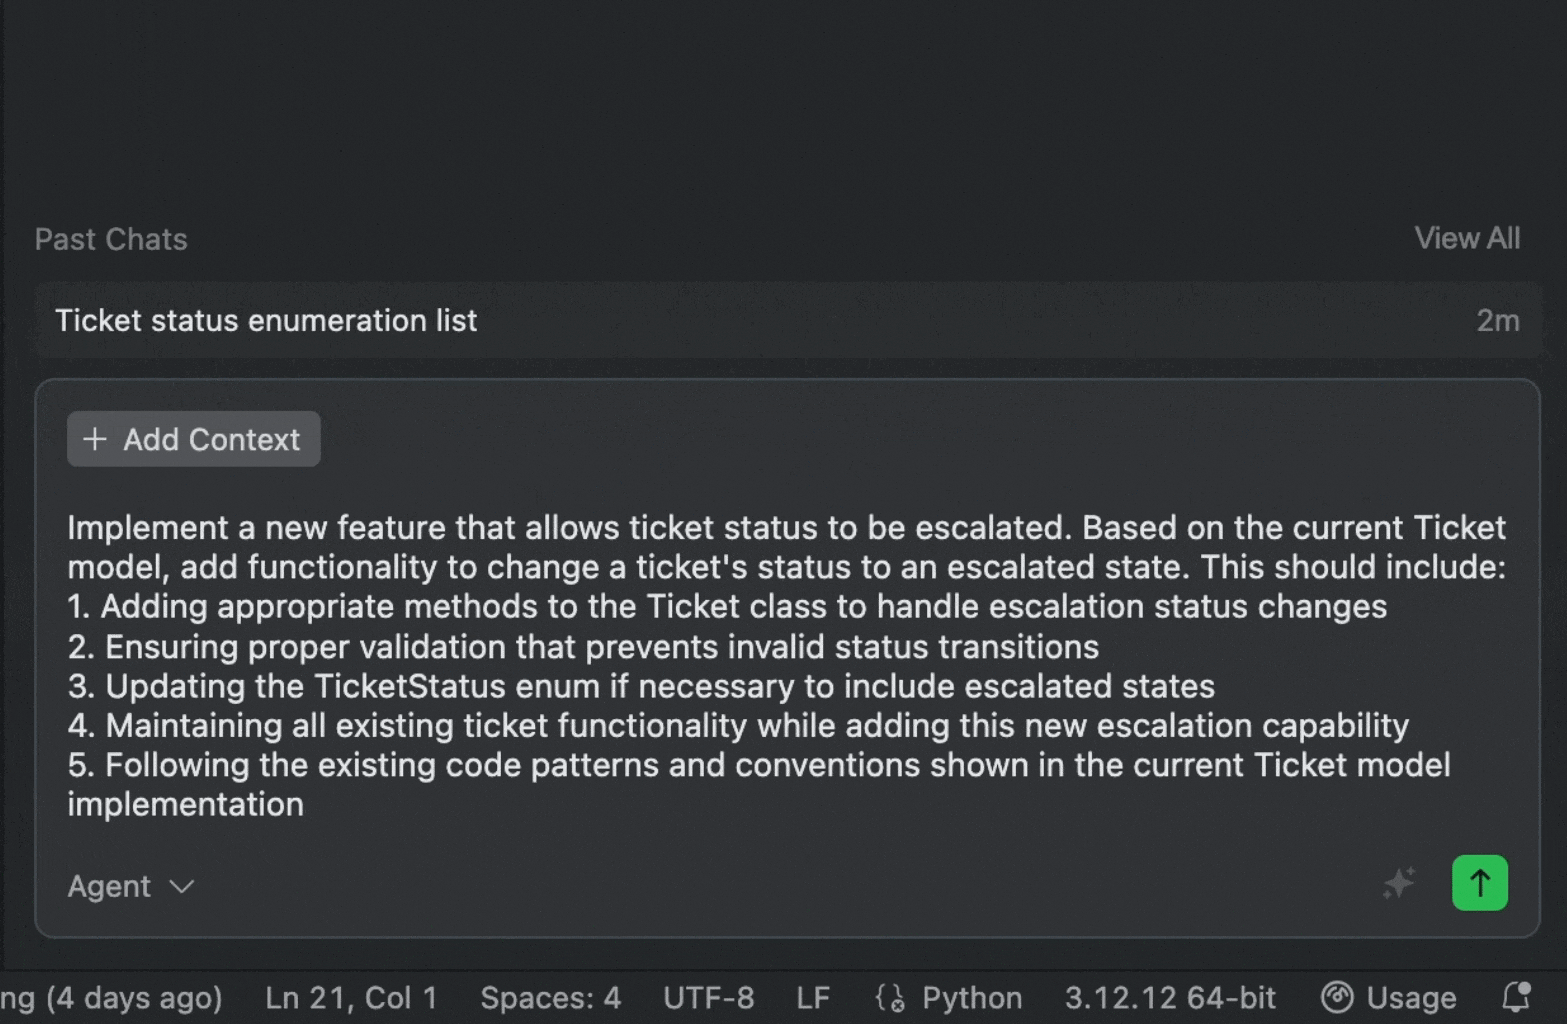Viewport: 1567px width, 1024px height.
Task: Open the 'Ticket status enumeration list' chat
Action: pyautogui.click(x=266, y=321)
